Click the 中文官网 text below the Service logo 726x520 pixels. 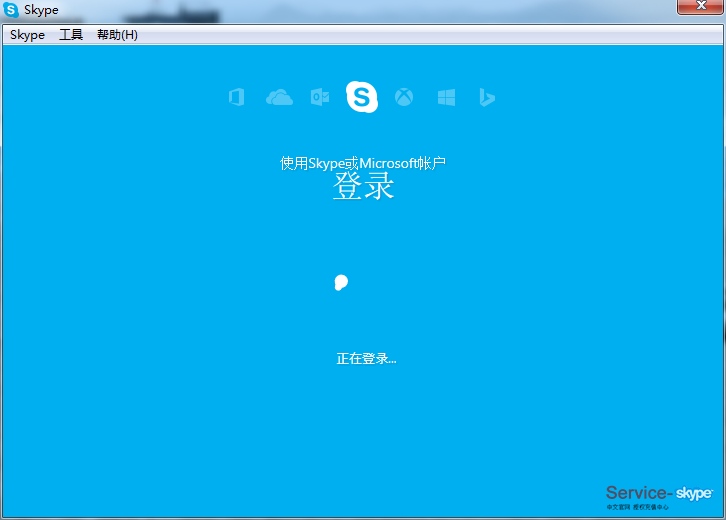pos(617,507)
